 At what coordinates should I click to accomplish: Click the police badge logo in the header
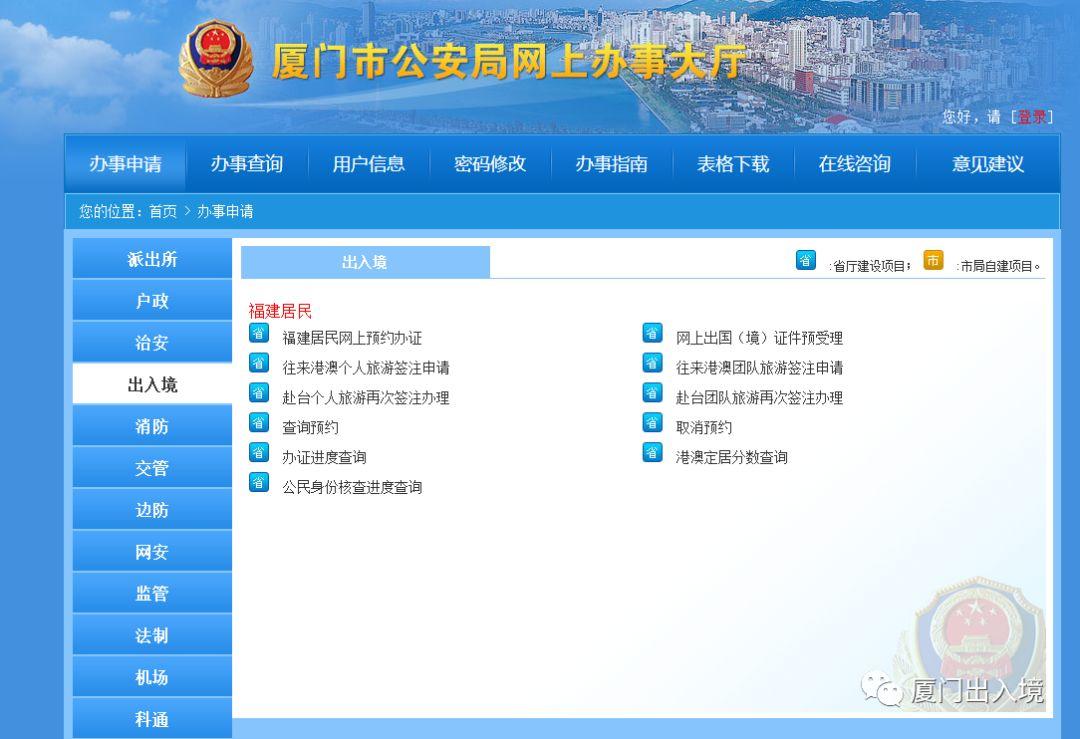216,59
